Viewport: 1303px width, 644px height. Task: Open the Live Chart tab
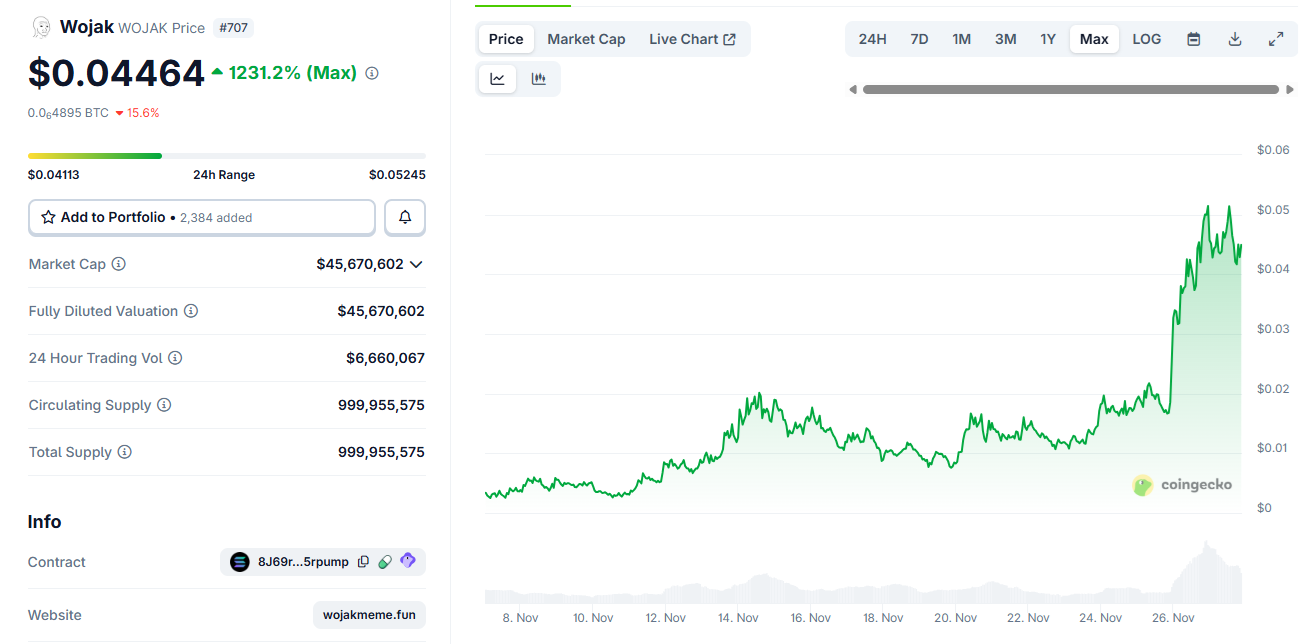click(x=692, y=38)
